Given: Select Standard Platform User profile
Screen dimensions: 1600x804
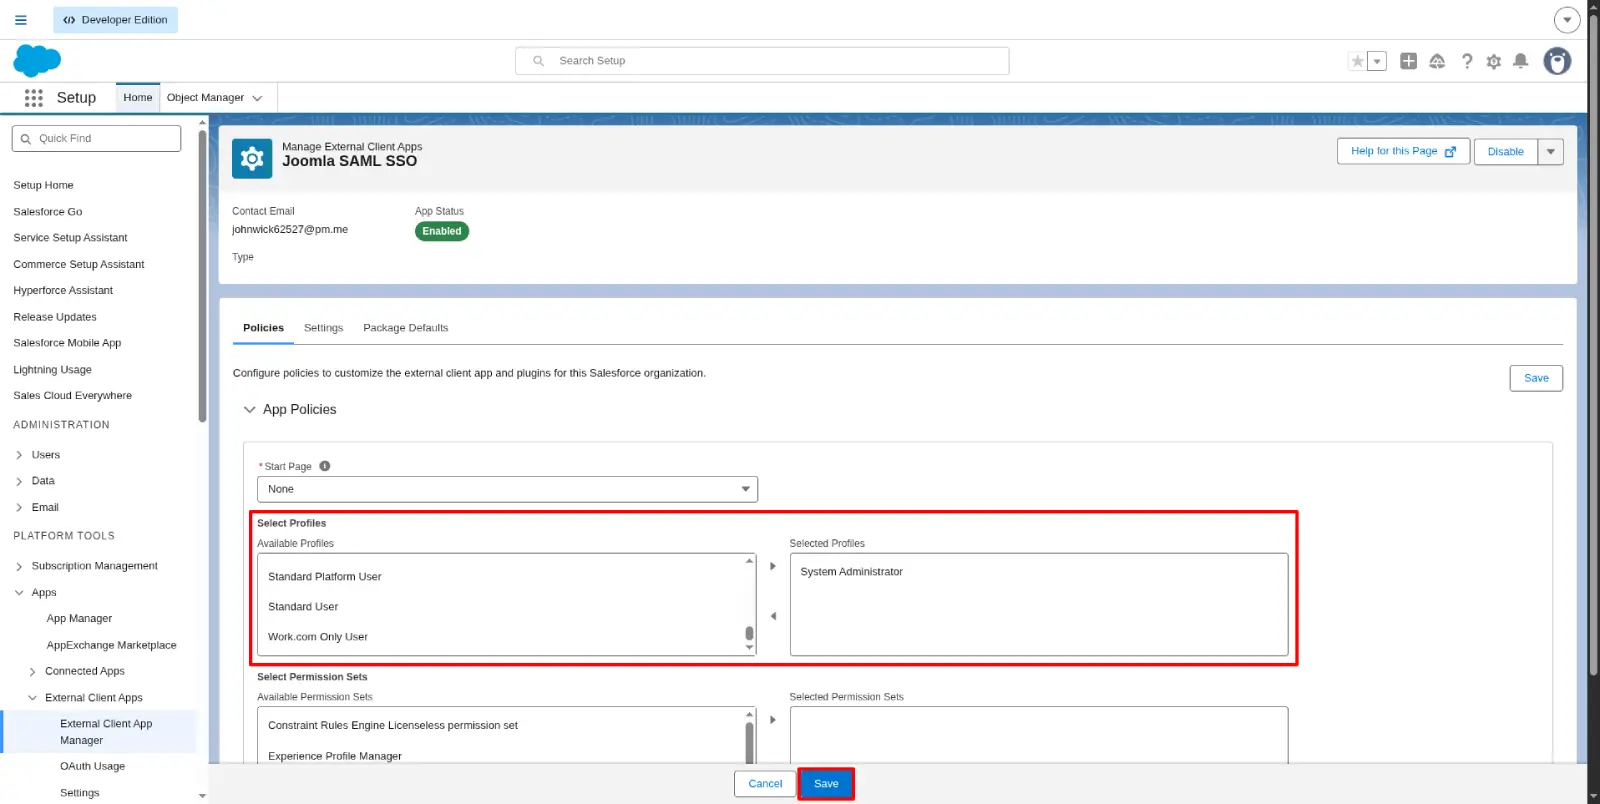Looking at the screenshot, I should click(324, 577).
